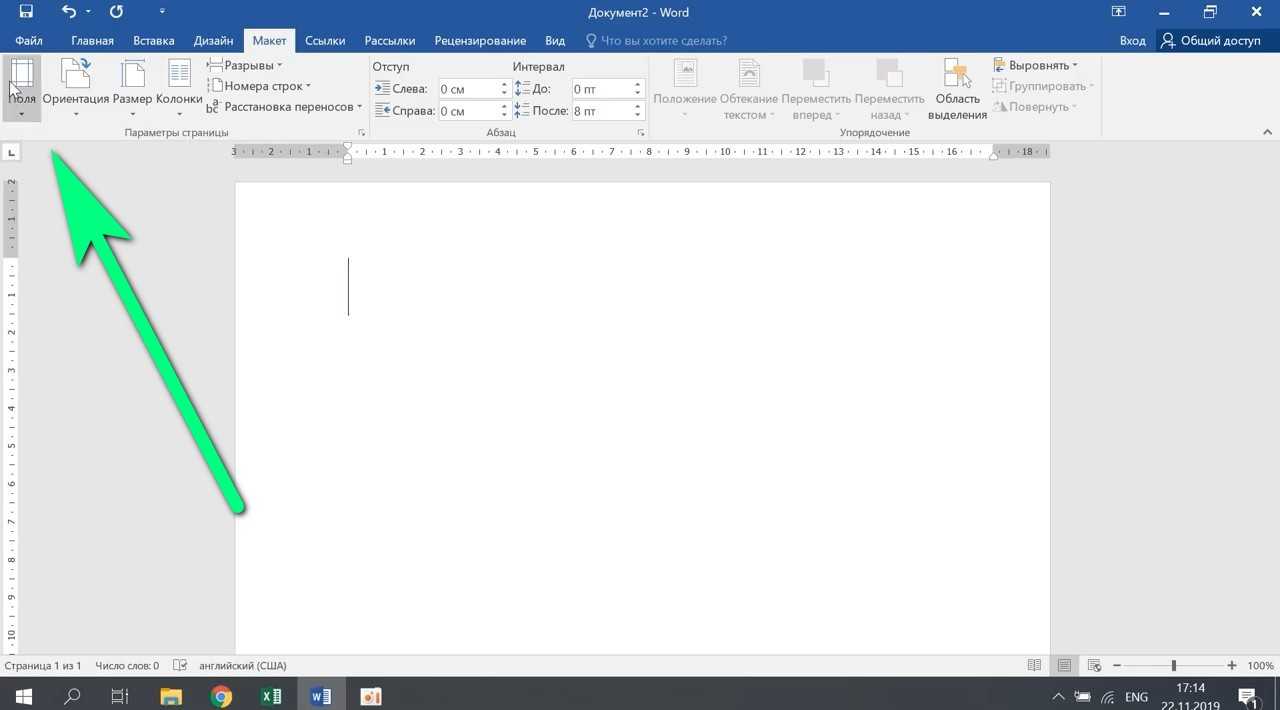This screenshot has width=1280, height=710.
Task: Open Расстановка переносов hyphenation dropdown
Action: pos(285,107)
